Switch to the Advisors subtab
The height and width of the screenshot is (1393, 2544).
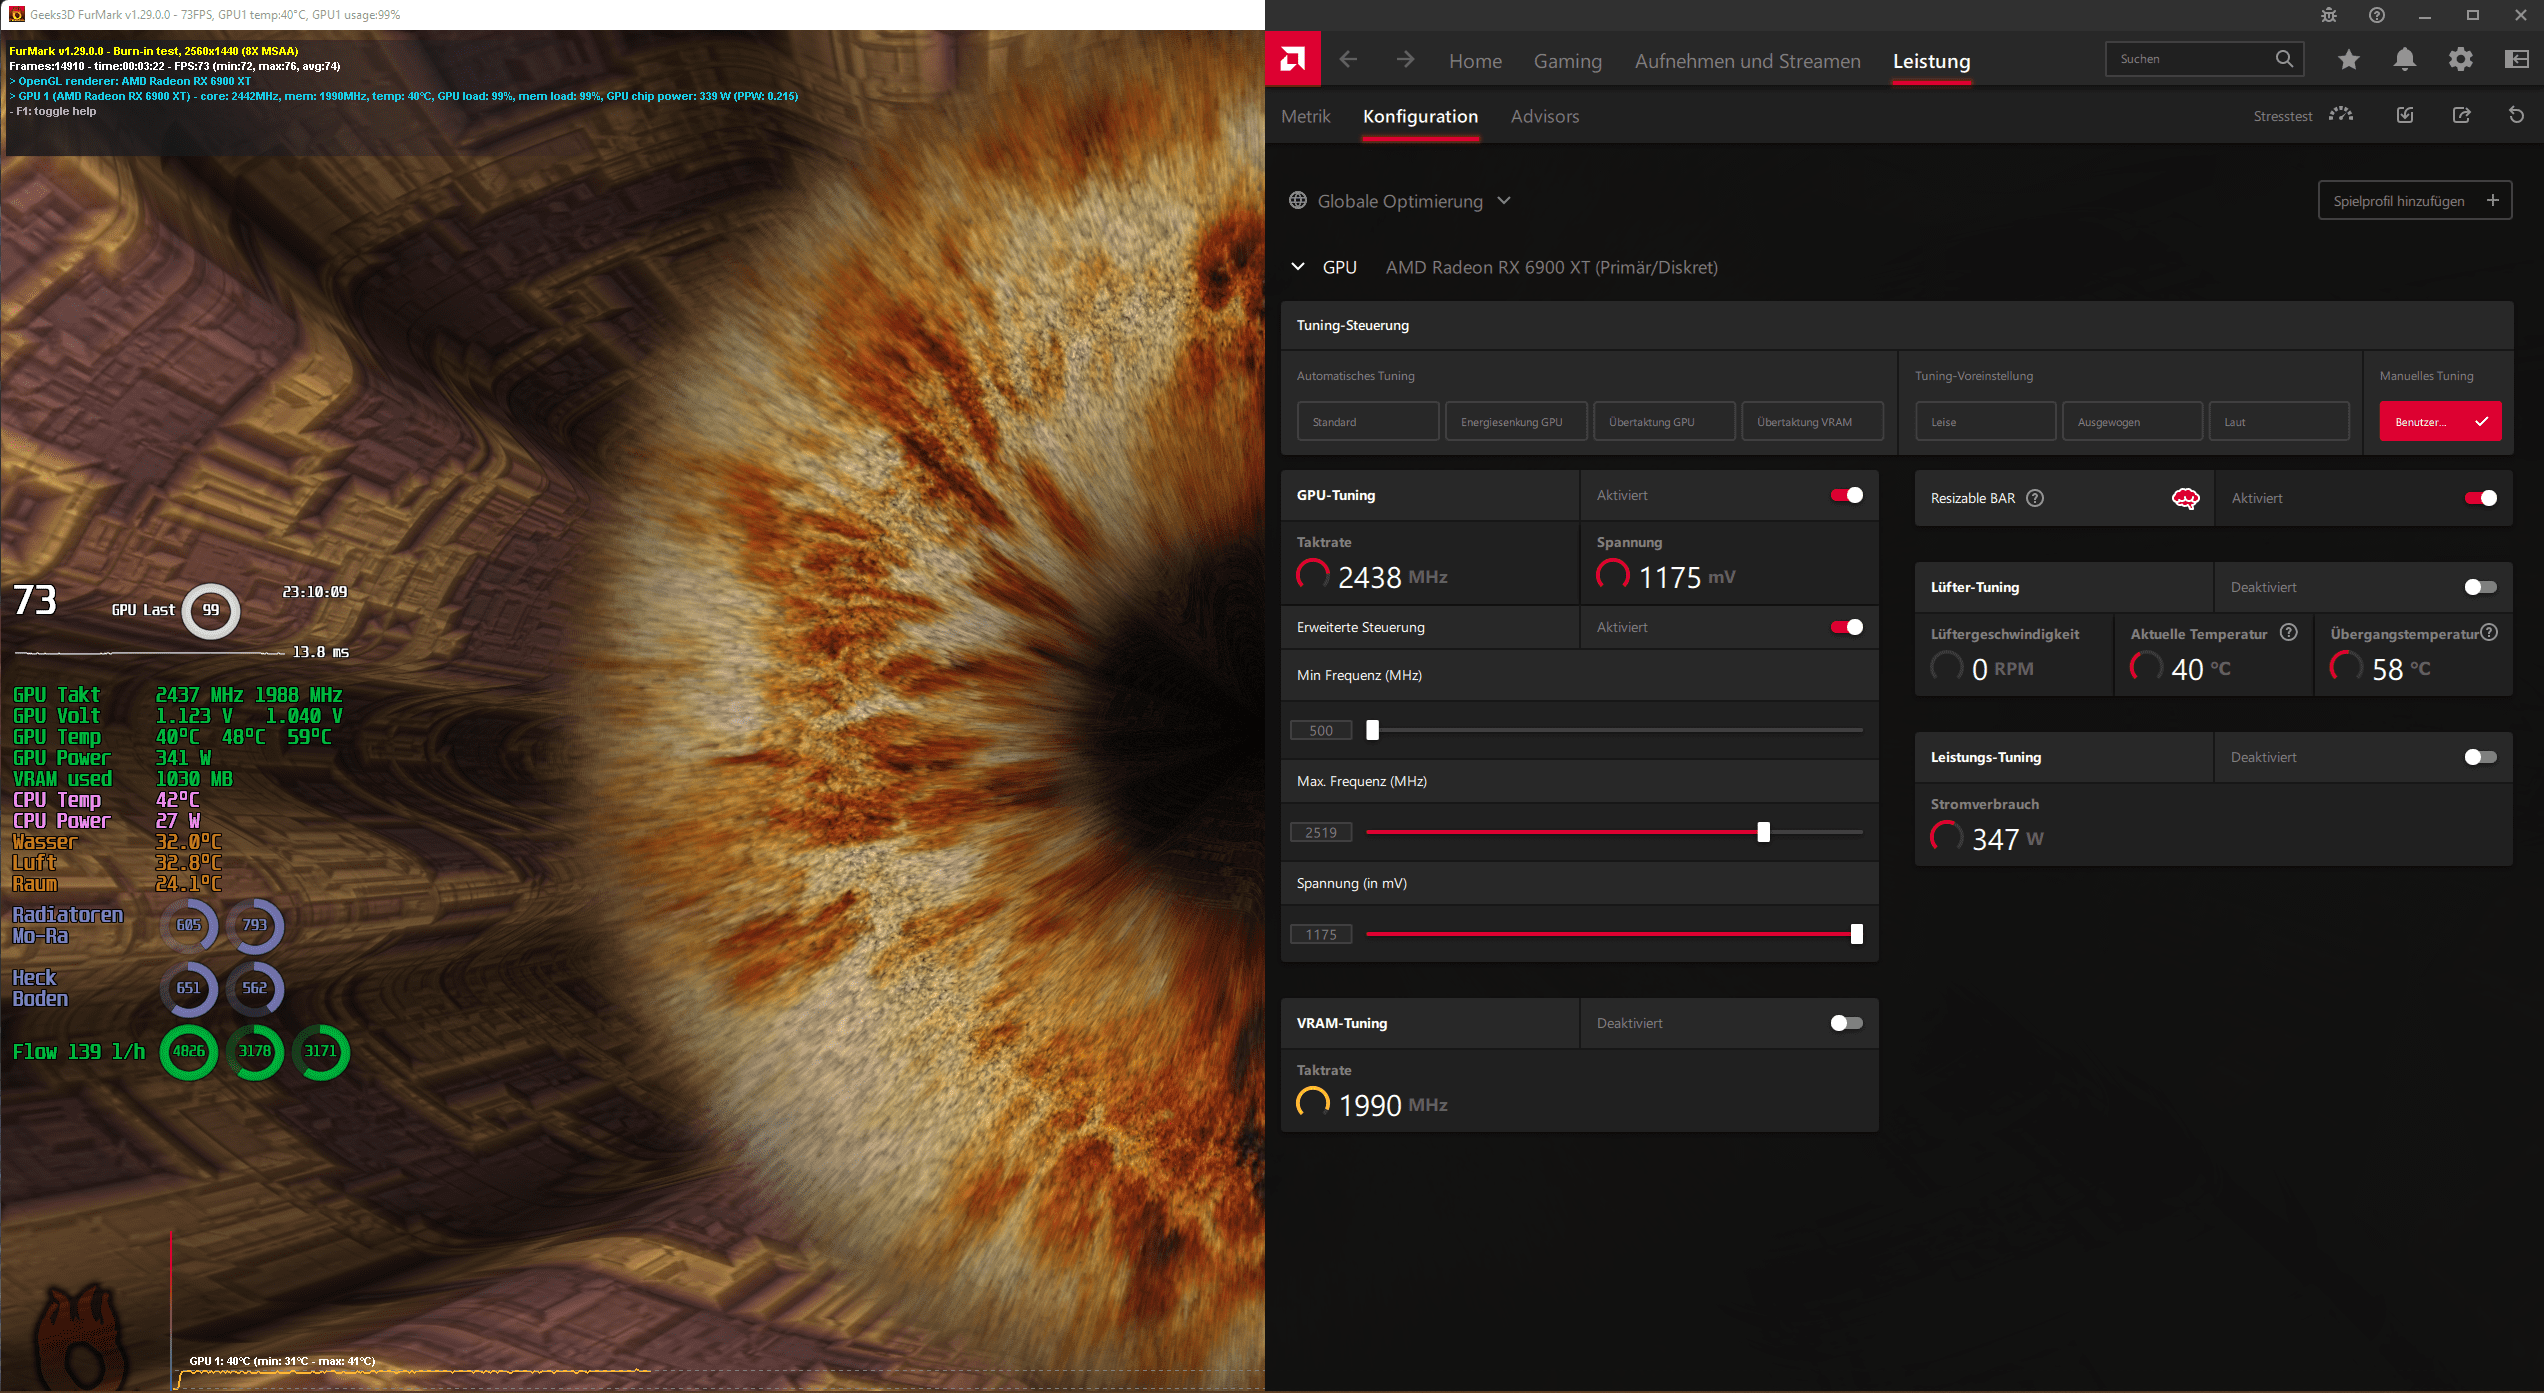point(1545,116)
